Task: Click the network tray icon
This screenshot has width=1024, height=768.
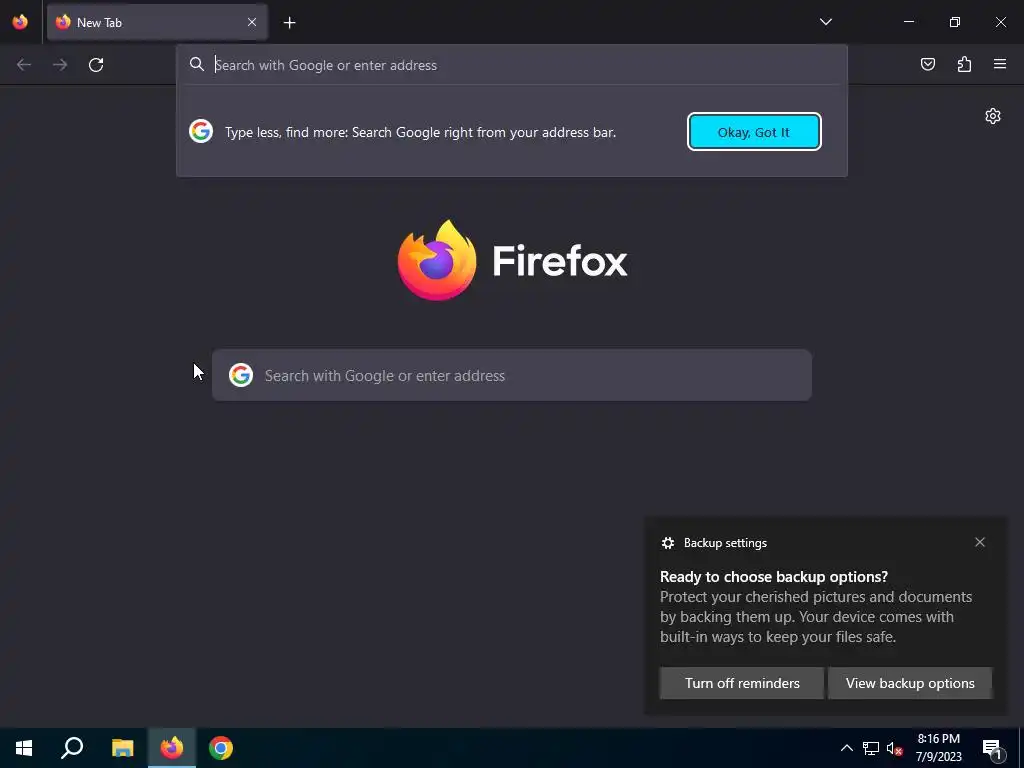Action: pos(871,748)
